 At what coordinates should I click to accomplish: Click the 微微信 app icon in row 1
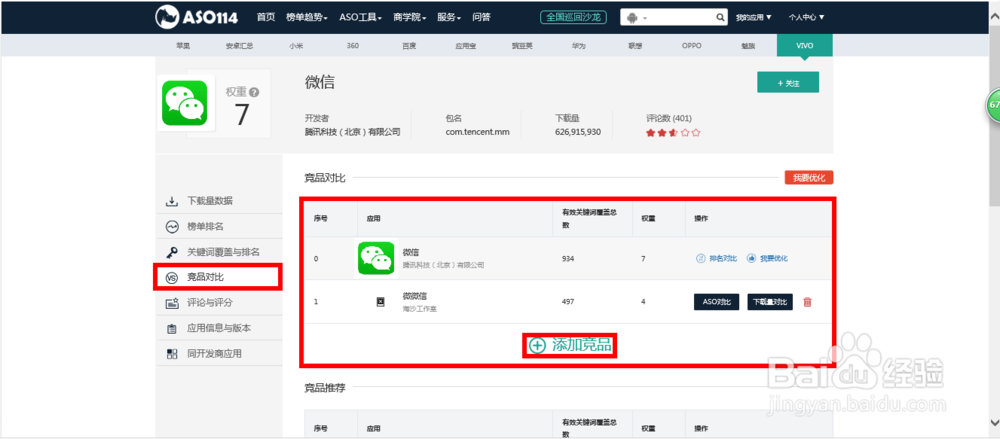(x=380, y=301)
